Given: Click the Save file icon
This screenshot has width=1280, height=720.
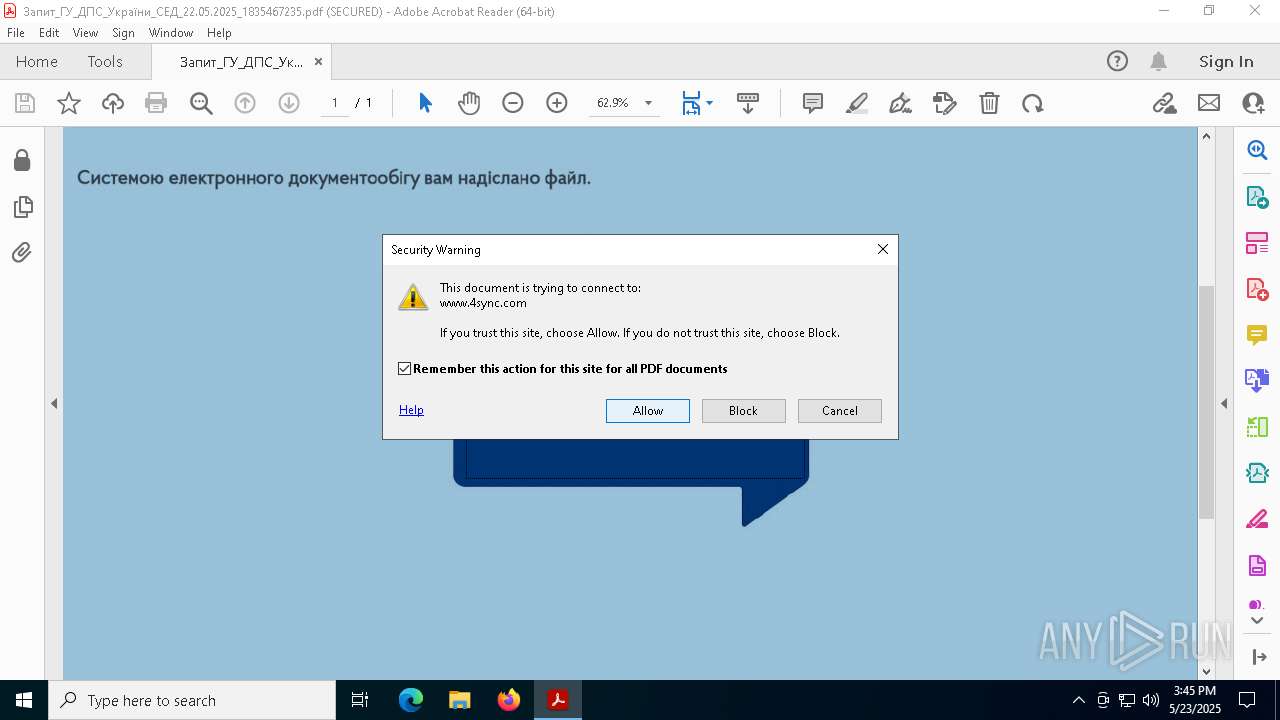Looking at the screenshot, I should [25, 103].
